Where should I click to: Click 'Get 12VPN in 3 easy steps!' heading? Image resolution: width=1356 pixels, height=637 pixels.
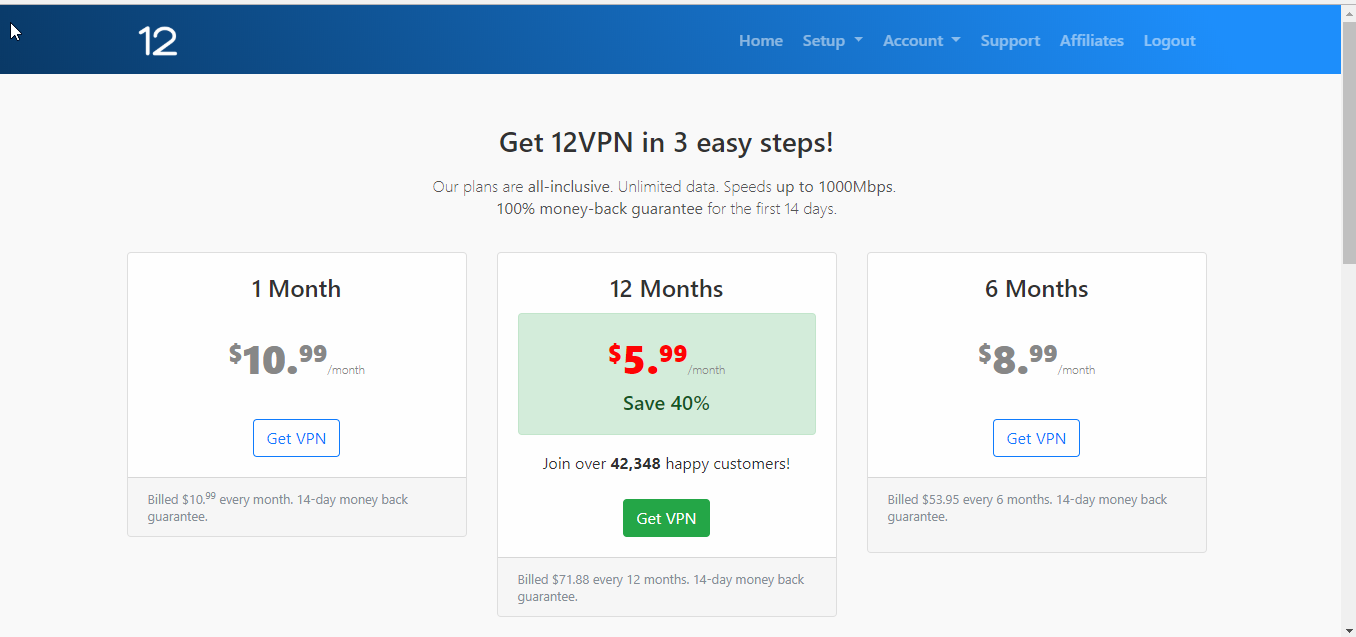(666, 142)
